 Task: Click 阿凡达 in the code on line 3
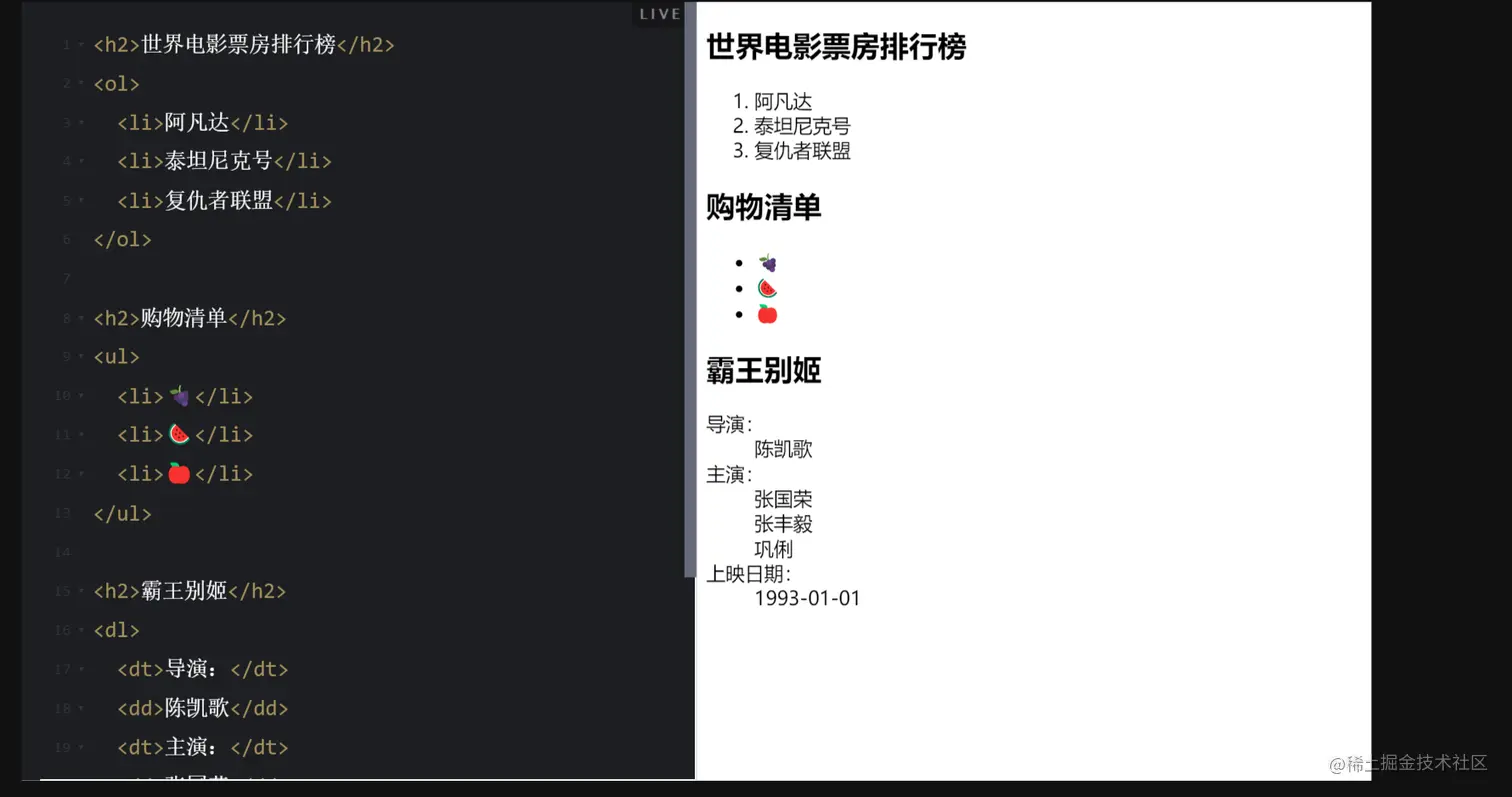(197, 123)
